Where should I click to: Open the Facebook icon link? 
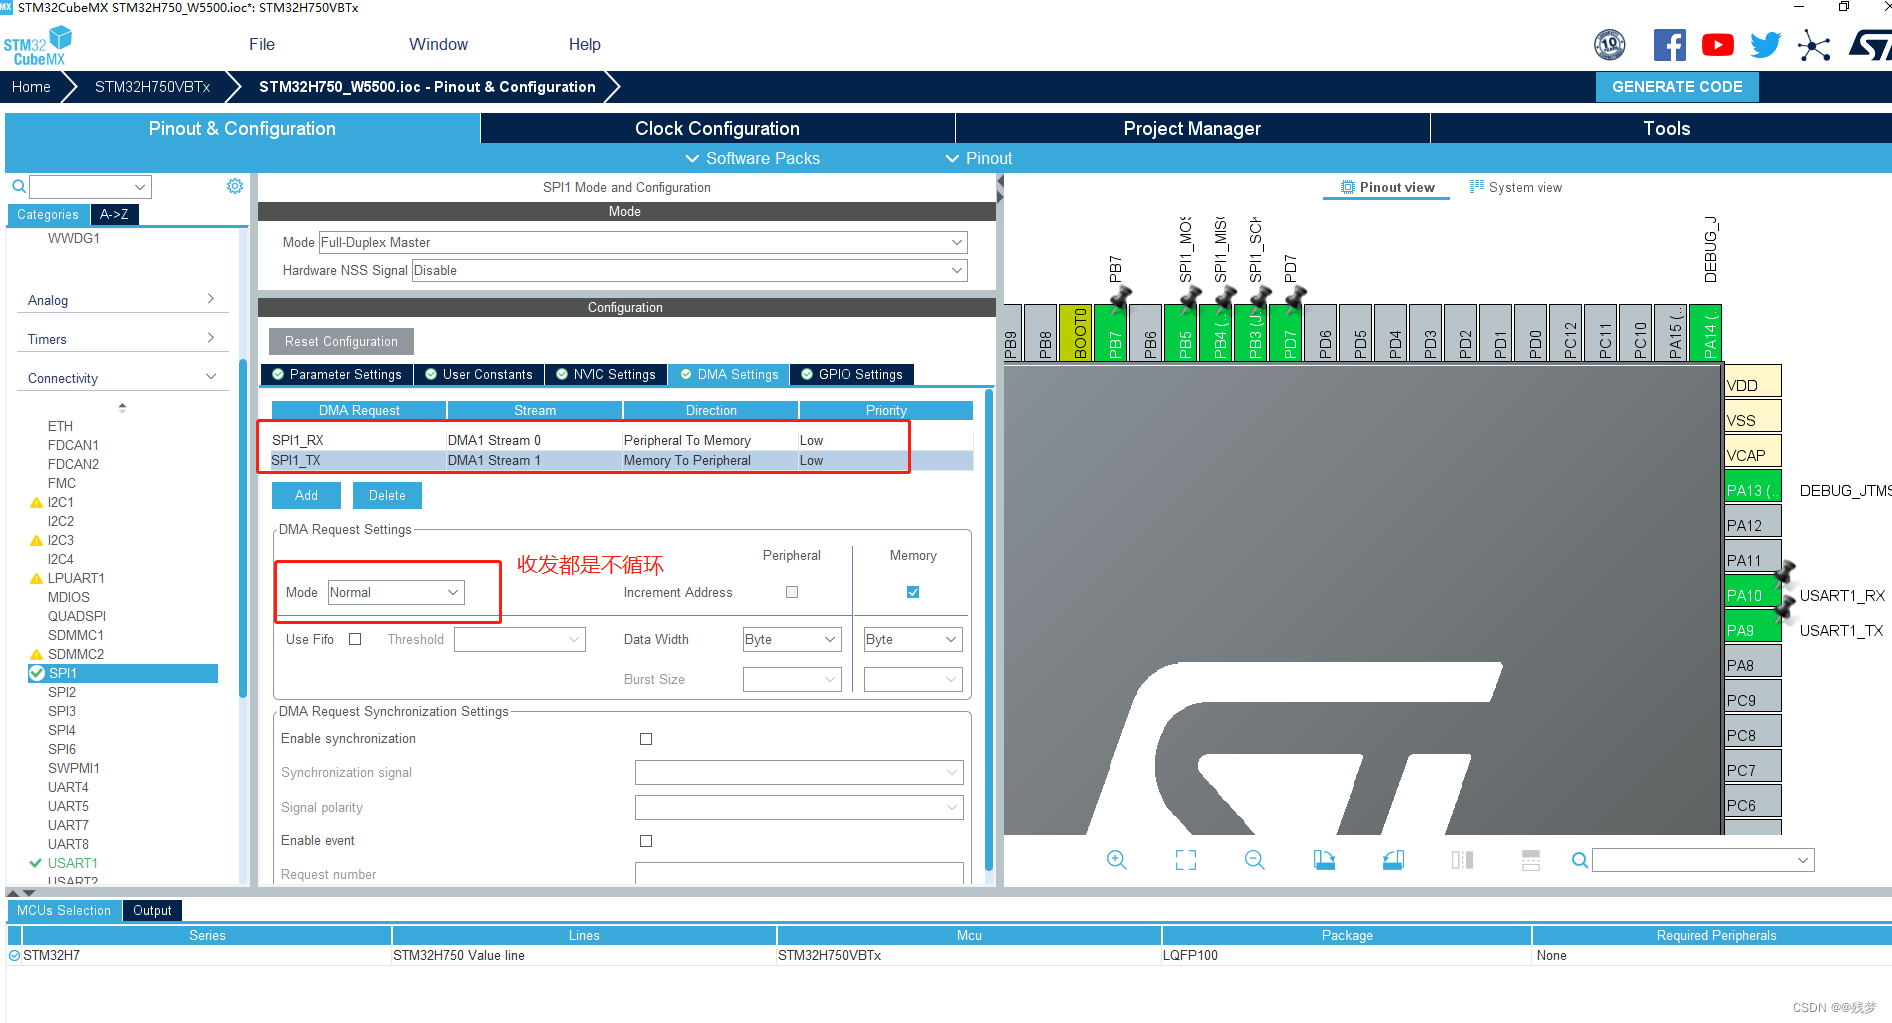[x=1669, y=45]
